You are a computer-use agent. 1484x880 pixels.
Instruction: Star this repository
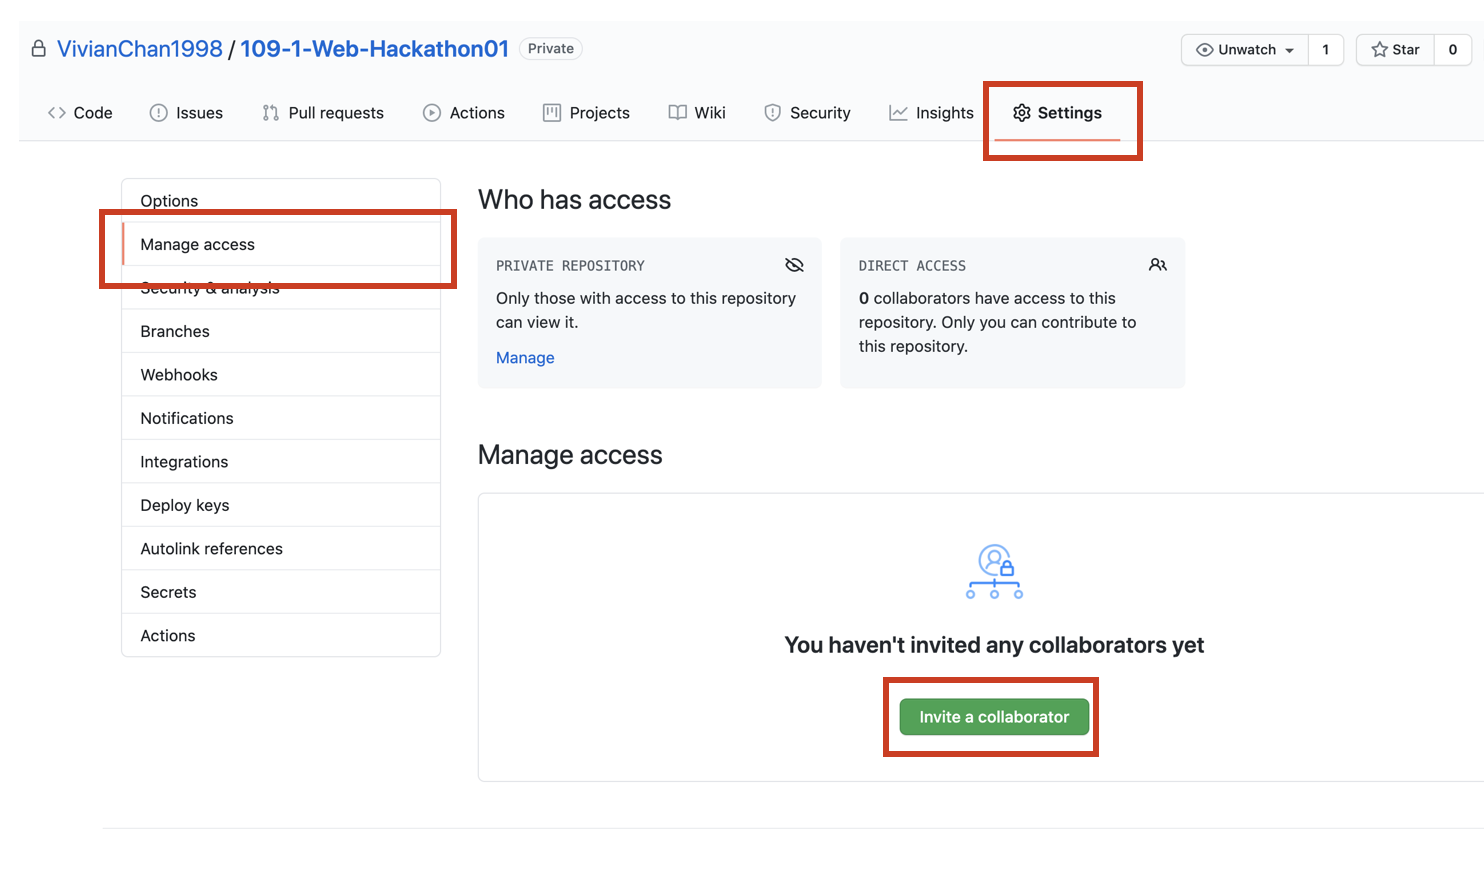pos(1395,50)
